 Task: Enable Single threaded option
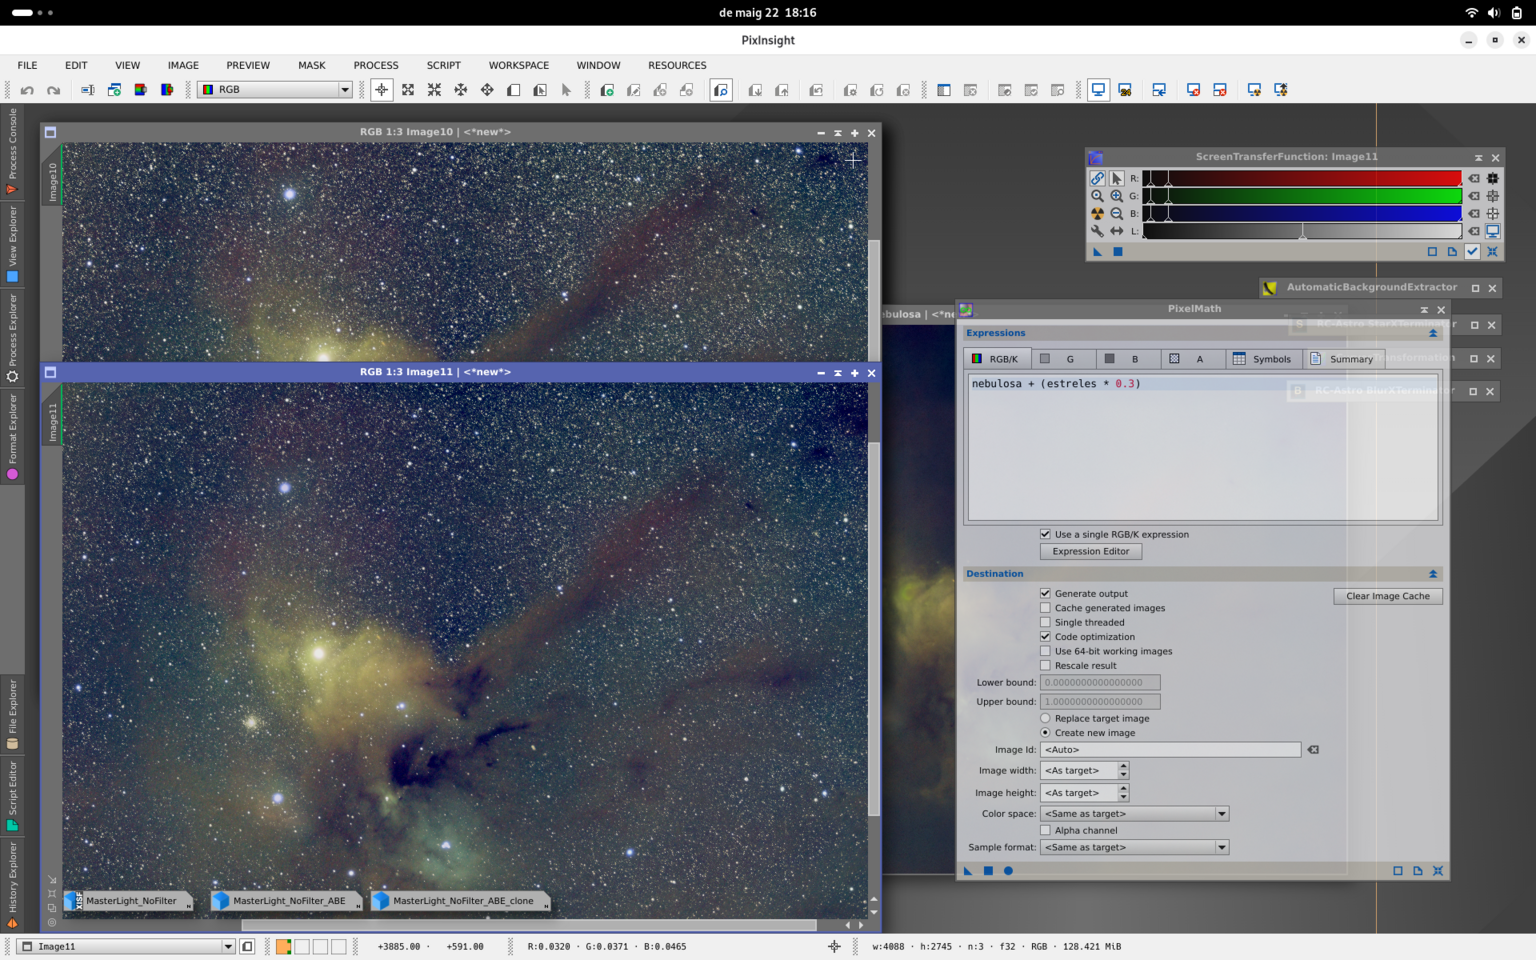(1045, 622)
